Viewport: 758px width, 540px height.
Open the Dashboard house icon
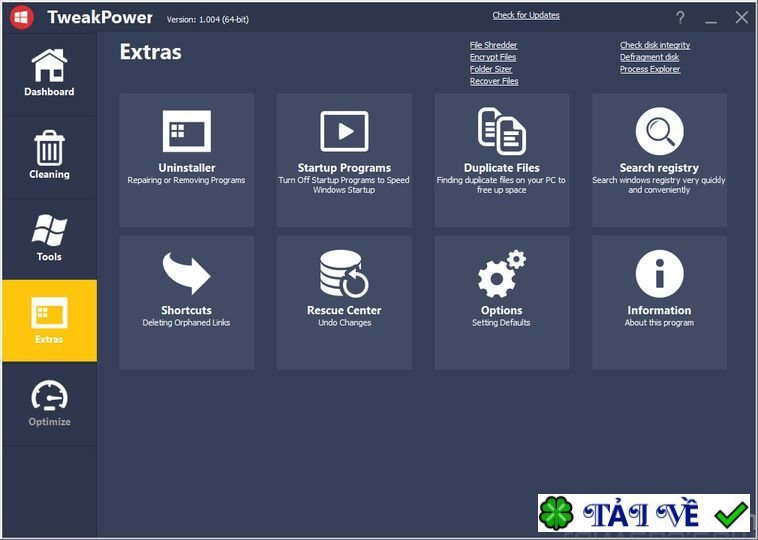point(49,65)
